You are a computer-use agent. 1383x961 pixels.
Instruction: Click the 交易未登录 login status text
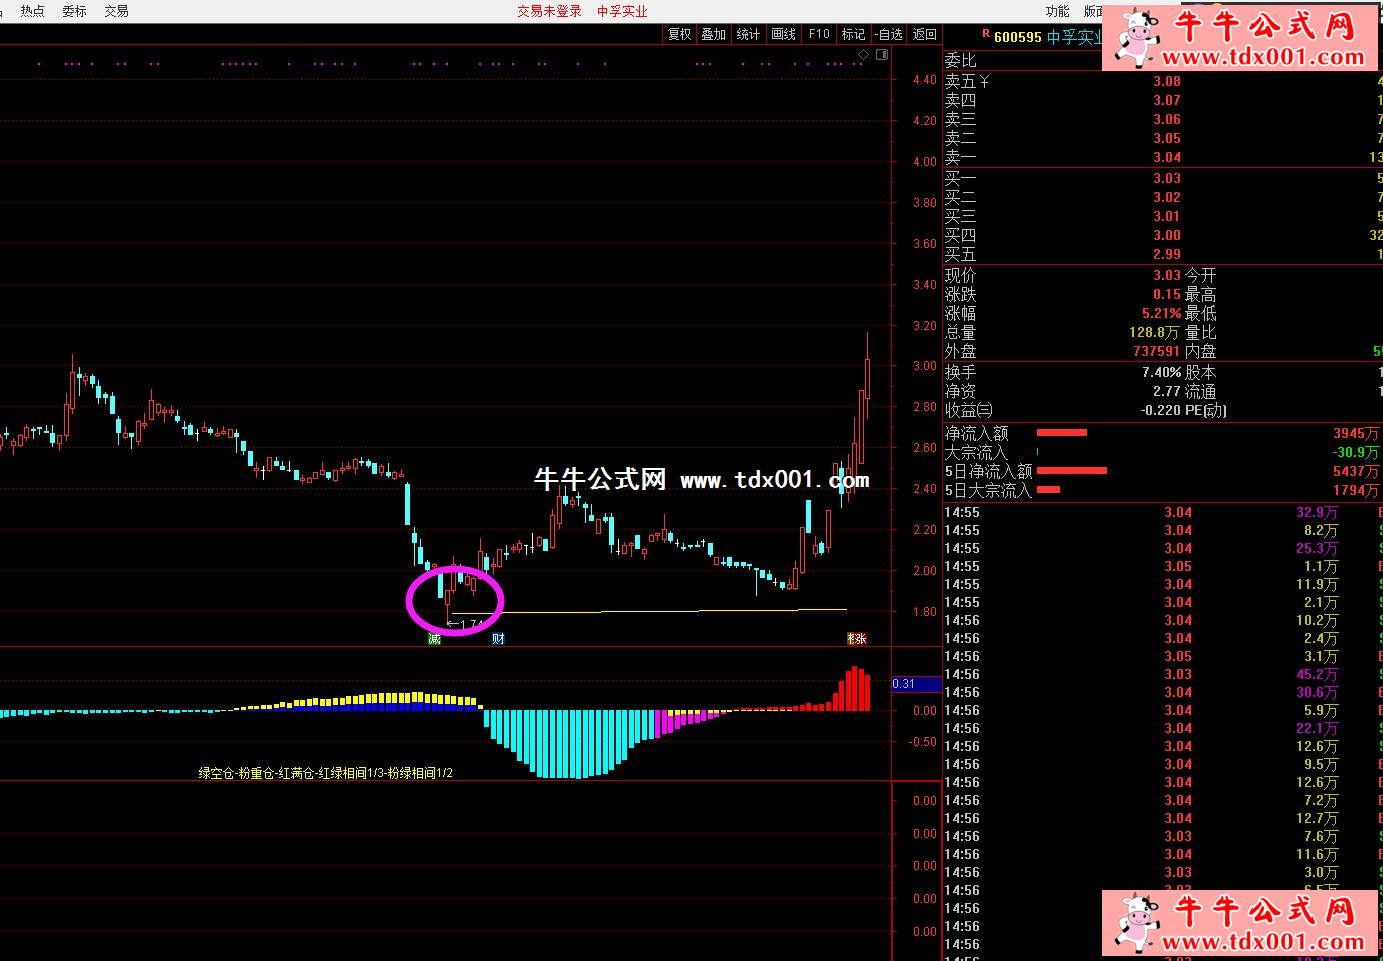pos(549,11)
